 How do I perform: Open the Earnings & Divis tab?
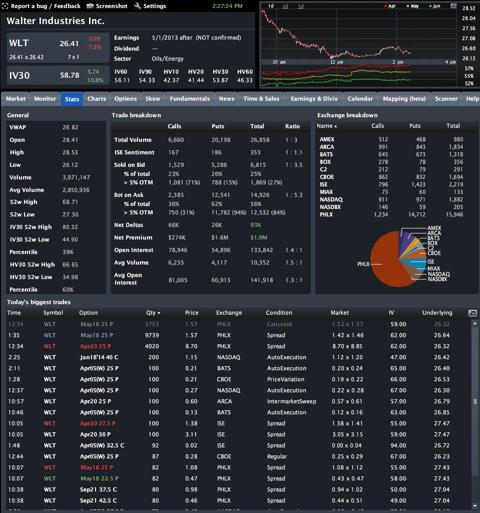pyautogui.click(x=314, y=99)
